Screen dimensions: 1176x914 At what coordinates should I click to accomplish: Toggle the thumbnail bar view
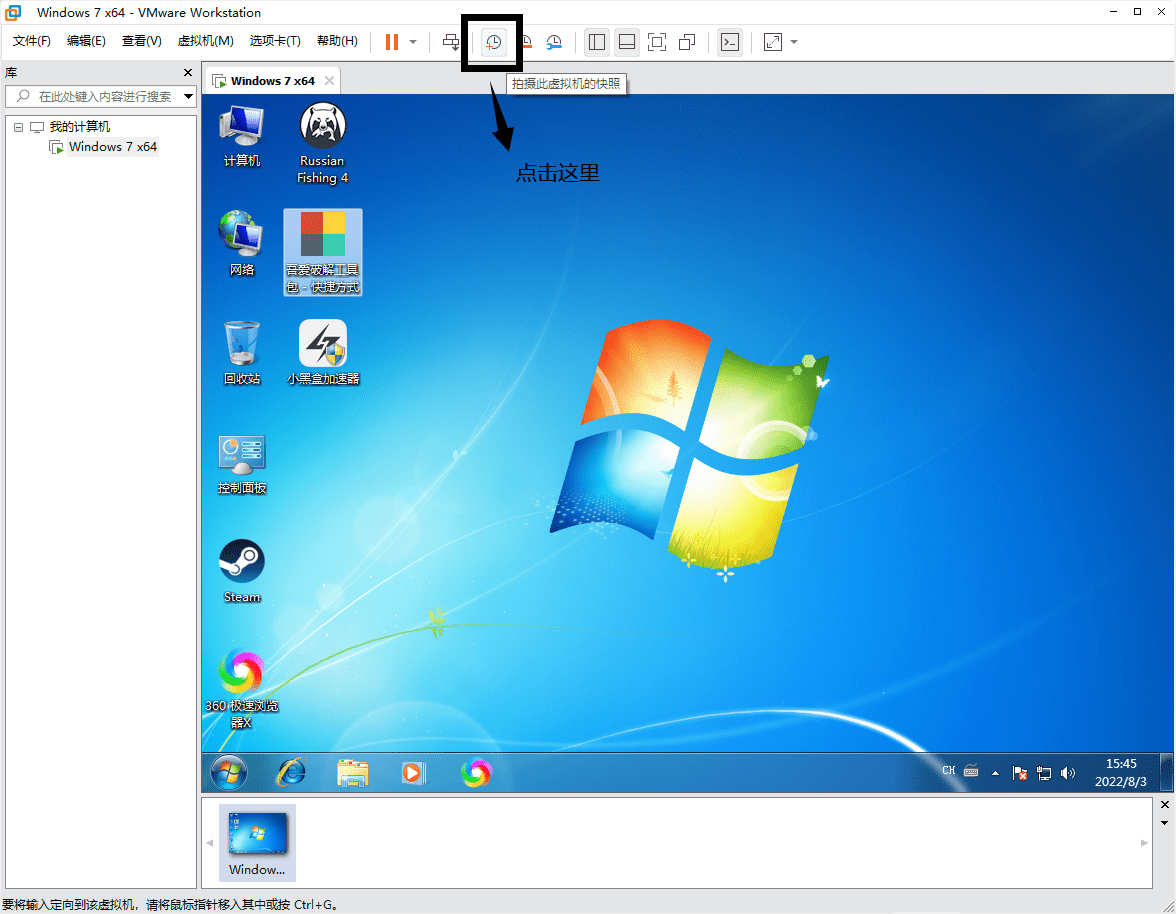(x=627, y=42)
